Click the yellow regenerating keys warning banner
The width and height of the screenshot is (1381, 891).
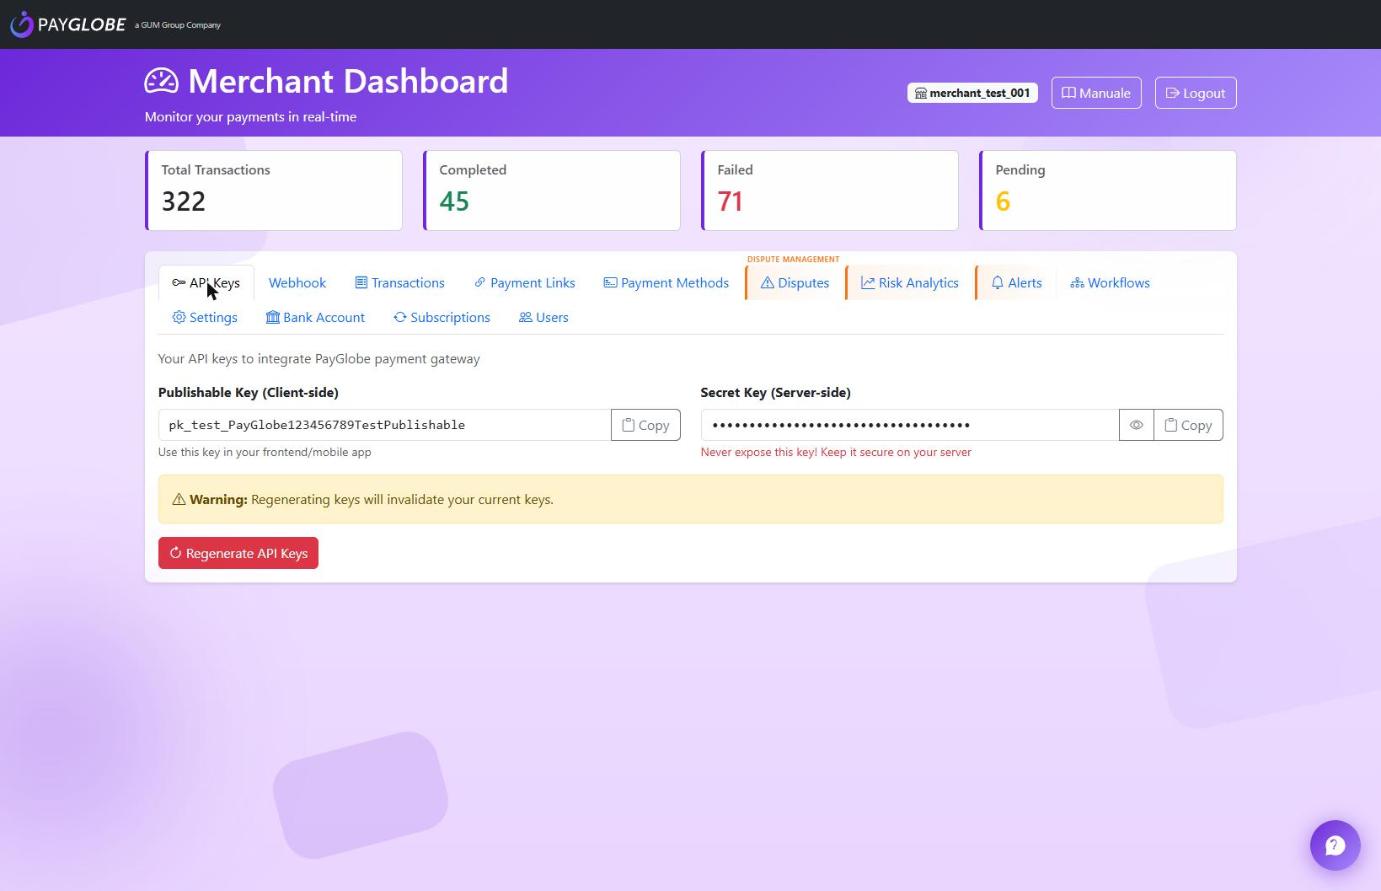tap(690, 499)
